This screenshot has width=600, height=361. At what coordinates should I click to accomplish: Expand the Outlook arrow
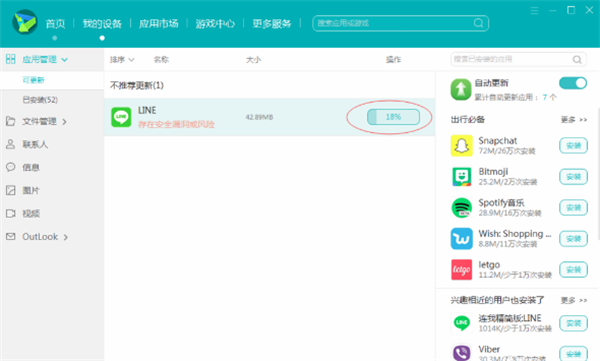(65, 237)
